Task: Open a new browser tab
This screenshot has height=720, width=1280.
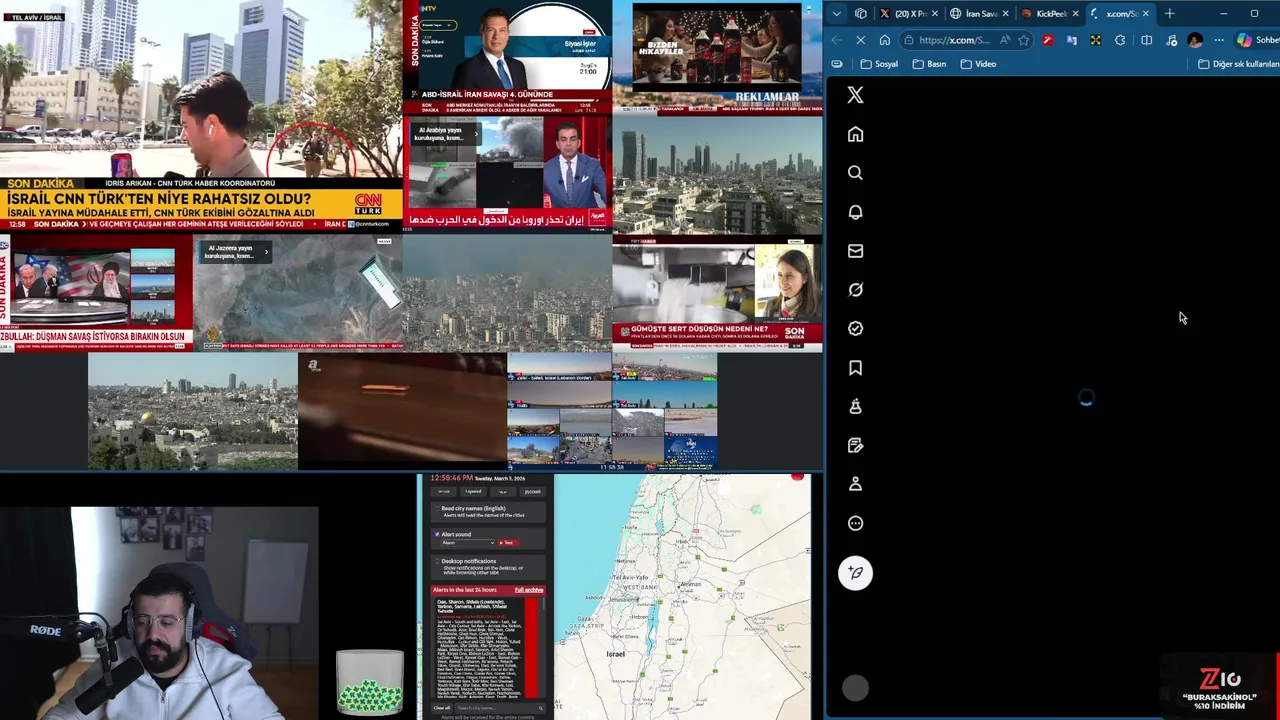Action: coord(1169,14)
